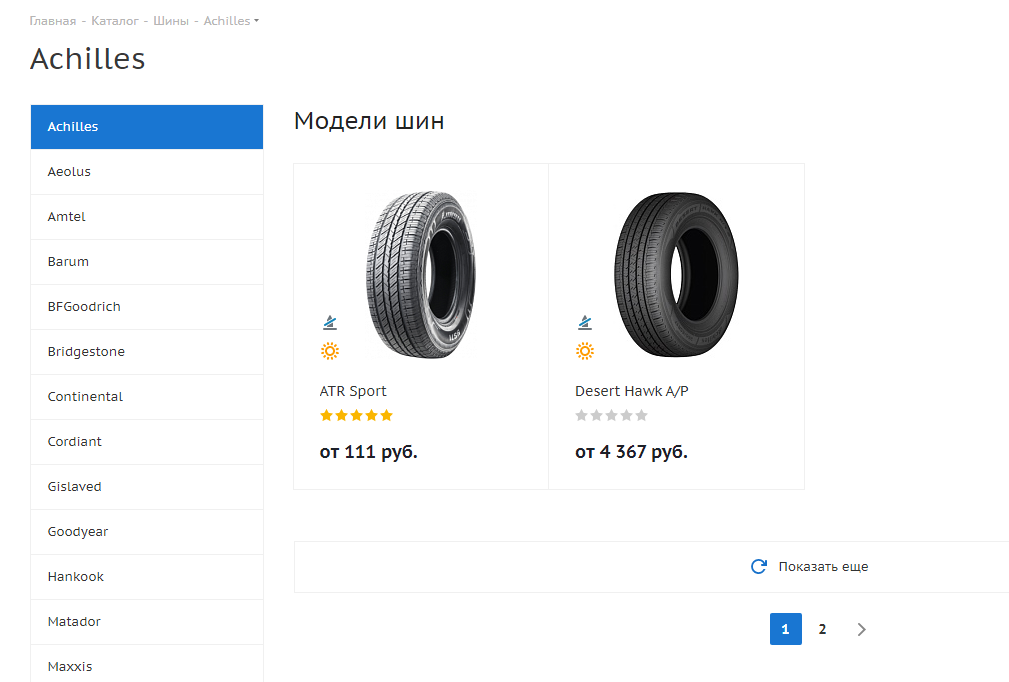This screenshot has height=682, width=1009.
Task: Click the road-type icon on Desert Hawk A/P
Action: click(585, 322)
